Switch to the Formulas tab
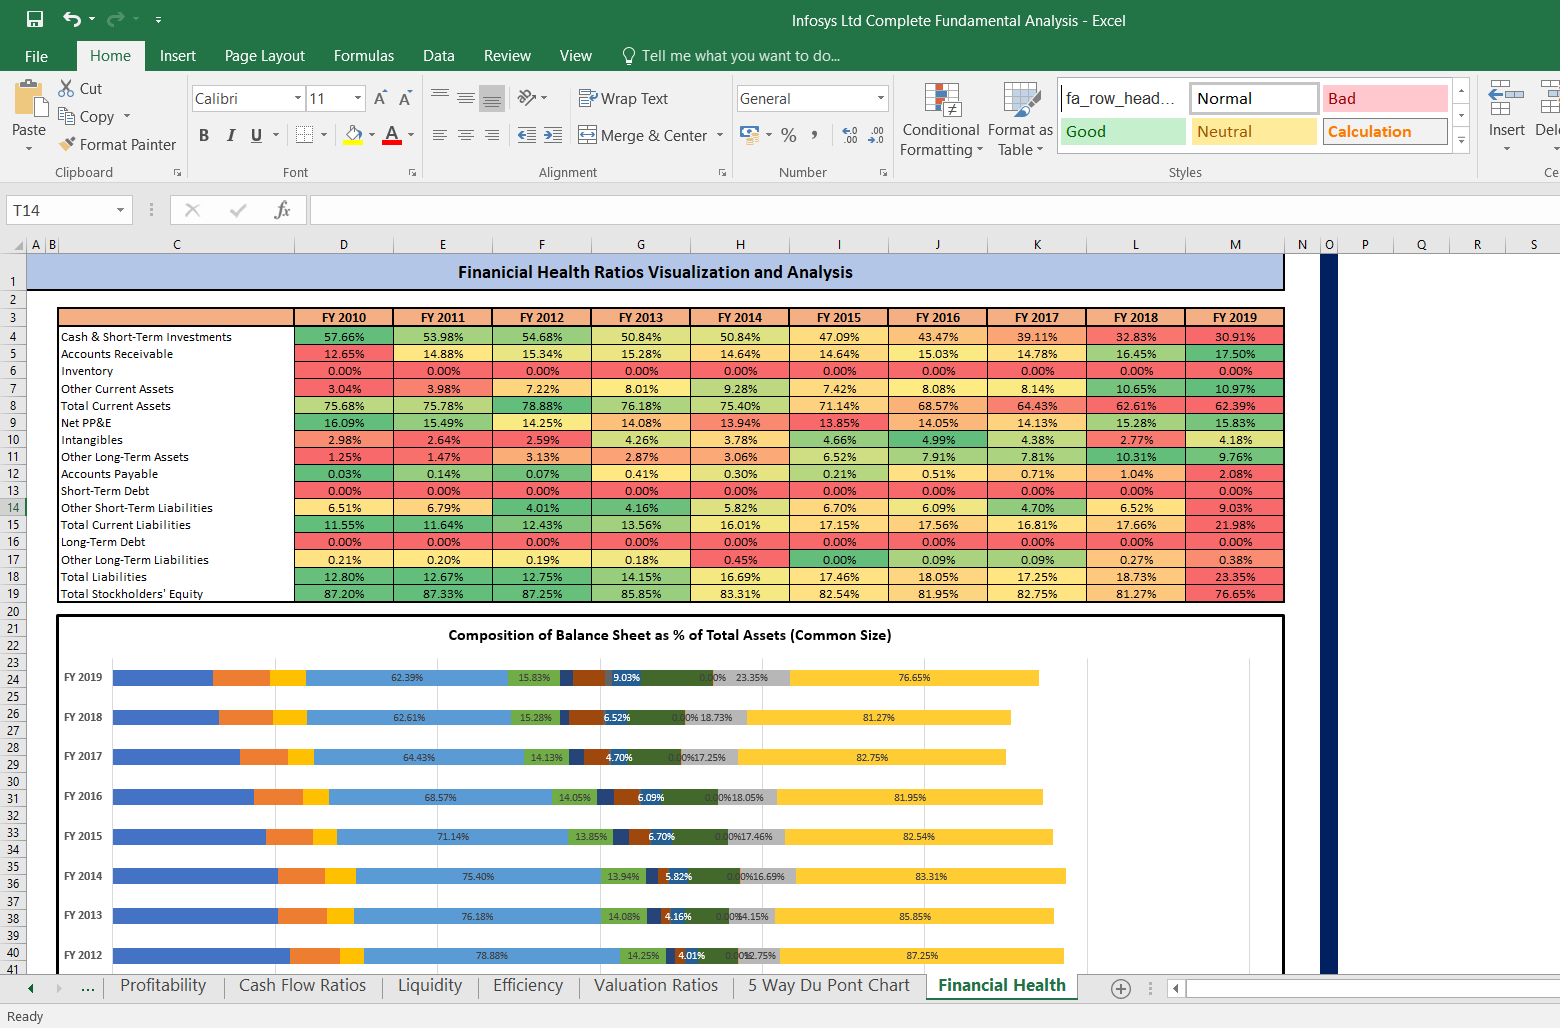The width and height of the screenshot is (1560, 1028). [364, 56]
